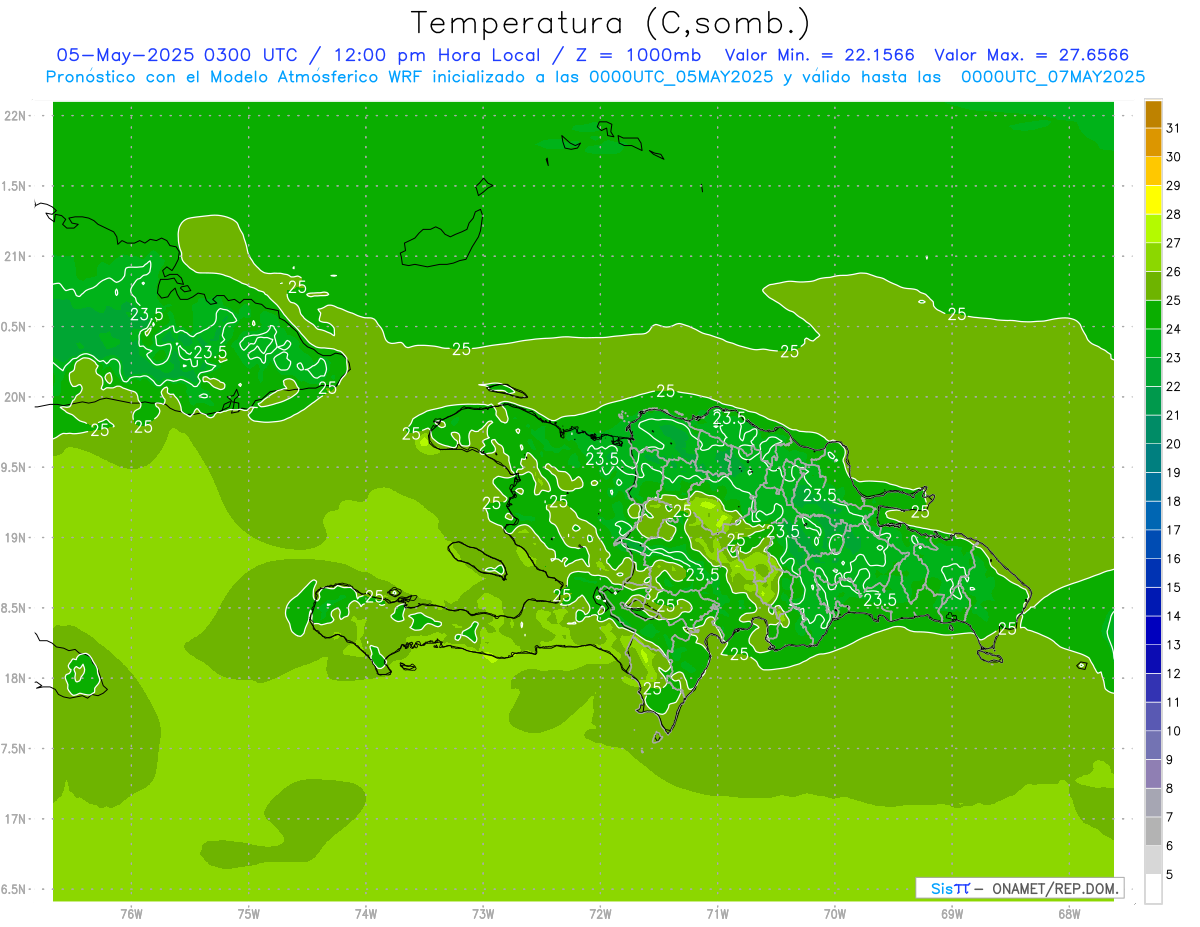Click the legend value 6
This screenshot has height=927, width=1200.
pyautogui.click(x=1169, y=846)
